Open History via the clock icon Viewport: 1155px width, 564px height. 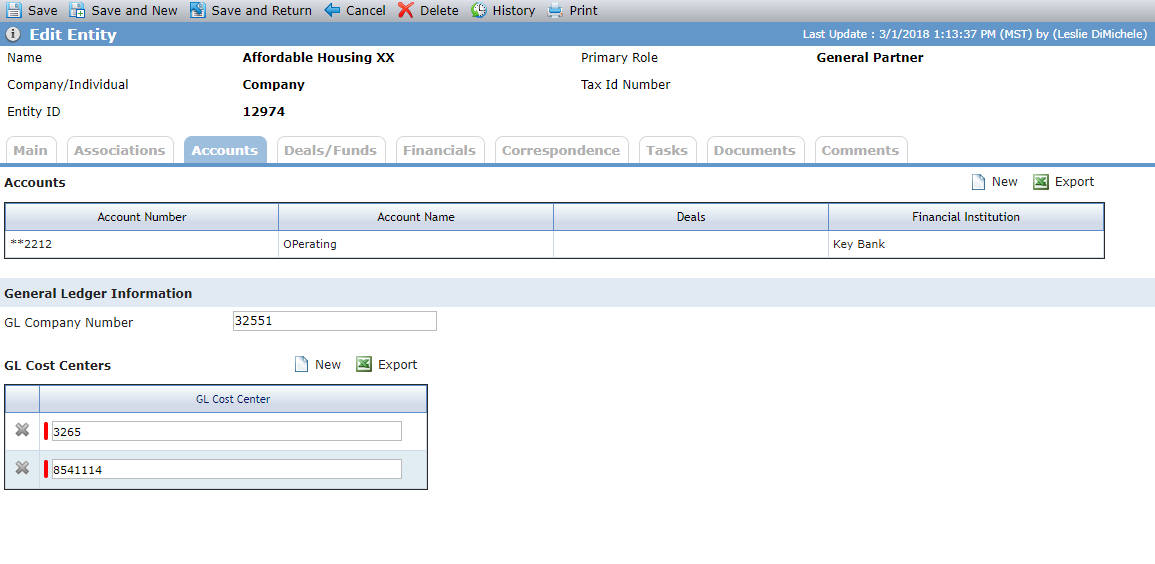tap(479, 10)
